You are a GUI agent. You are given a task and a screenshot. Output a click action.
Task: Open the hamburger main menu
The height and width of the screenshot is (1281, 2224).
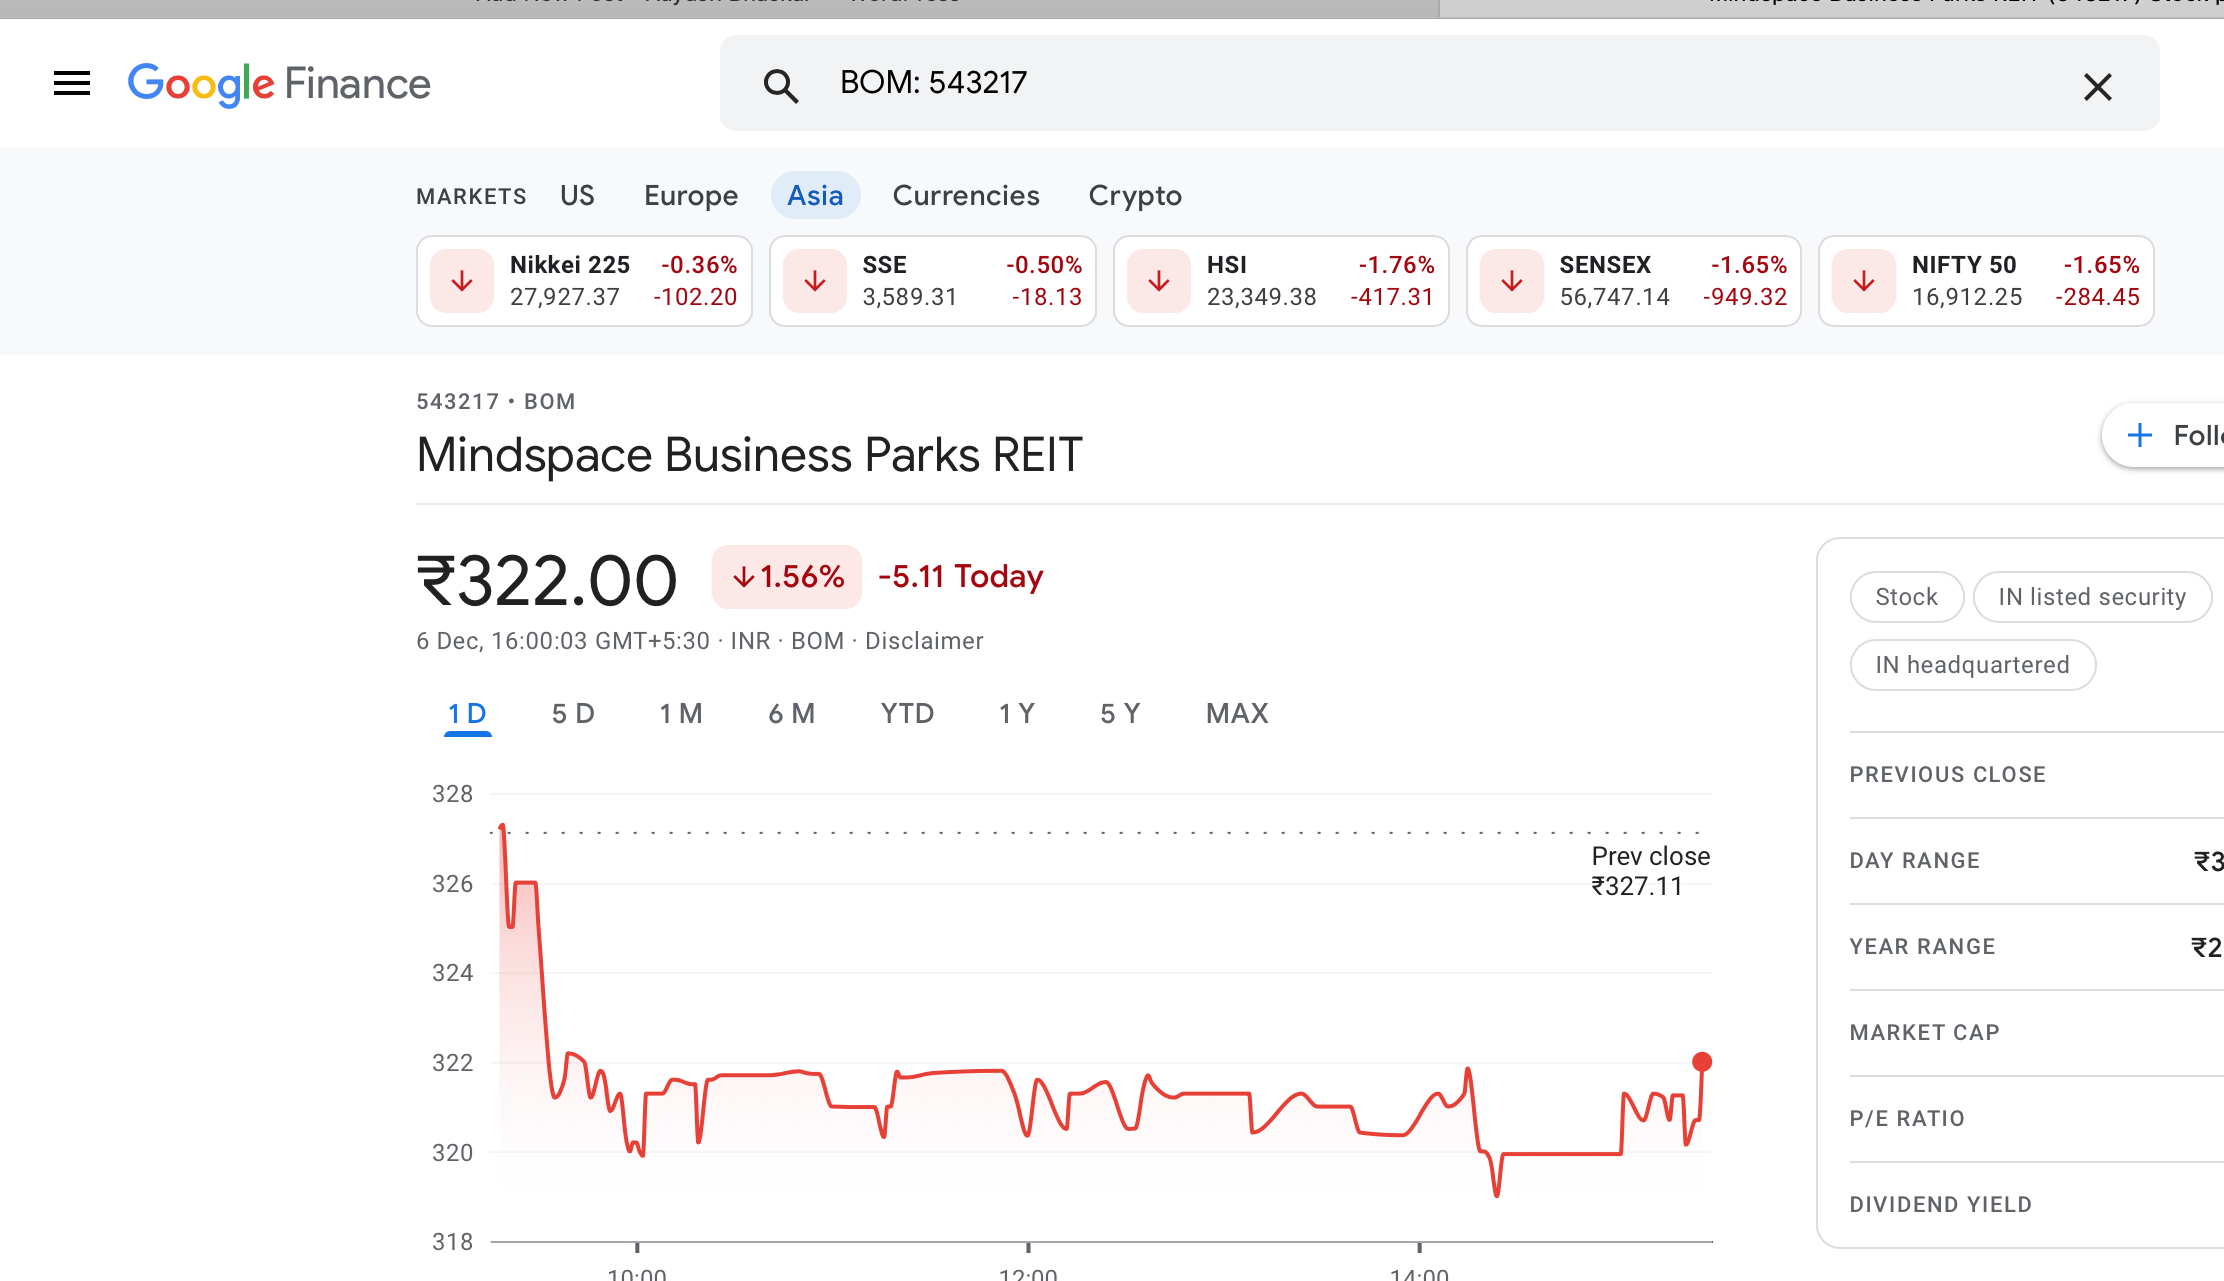coord(72,83)
